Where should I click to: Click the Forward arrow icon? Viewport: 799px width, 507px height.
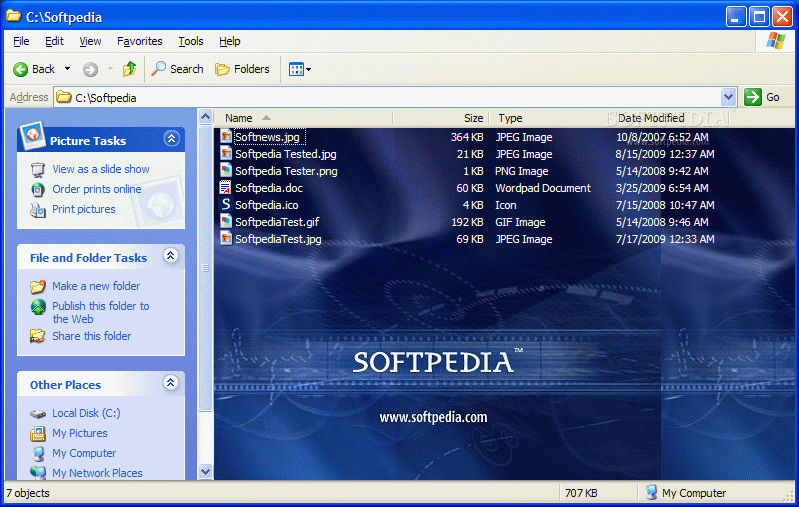point(90,69)
